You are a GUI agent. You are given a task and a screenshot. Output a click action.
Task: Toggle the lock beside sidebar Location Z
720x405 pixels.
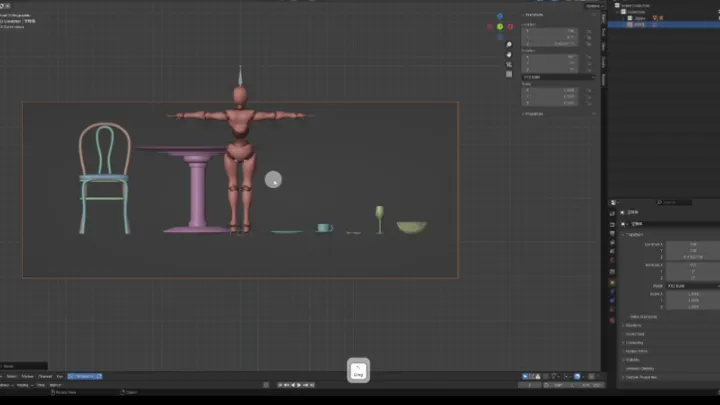click(588, 44)
